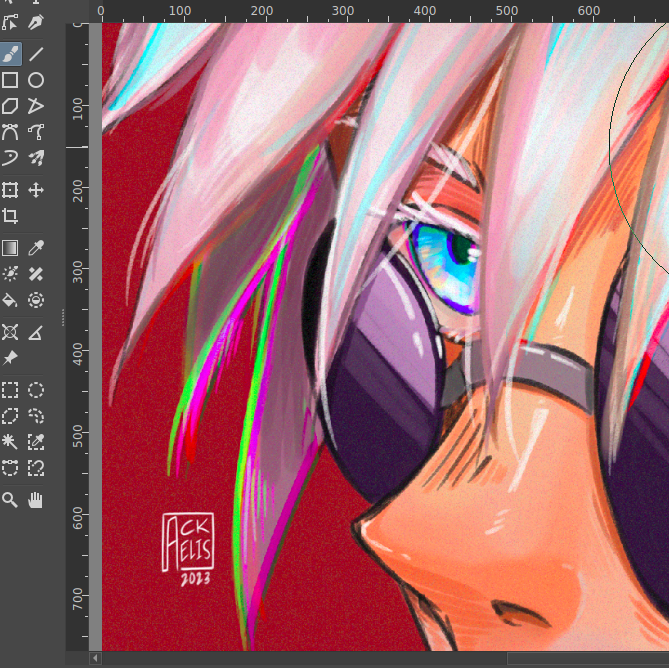The height and width of the screenshot is (668, 669).
Task: Select the Colorize Mask tool
Action: (10, 274)
